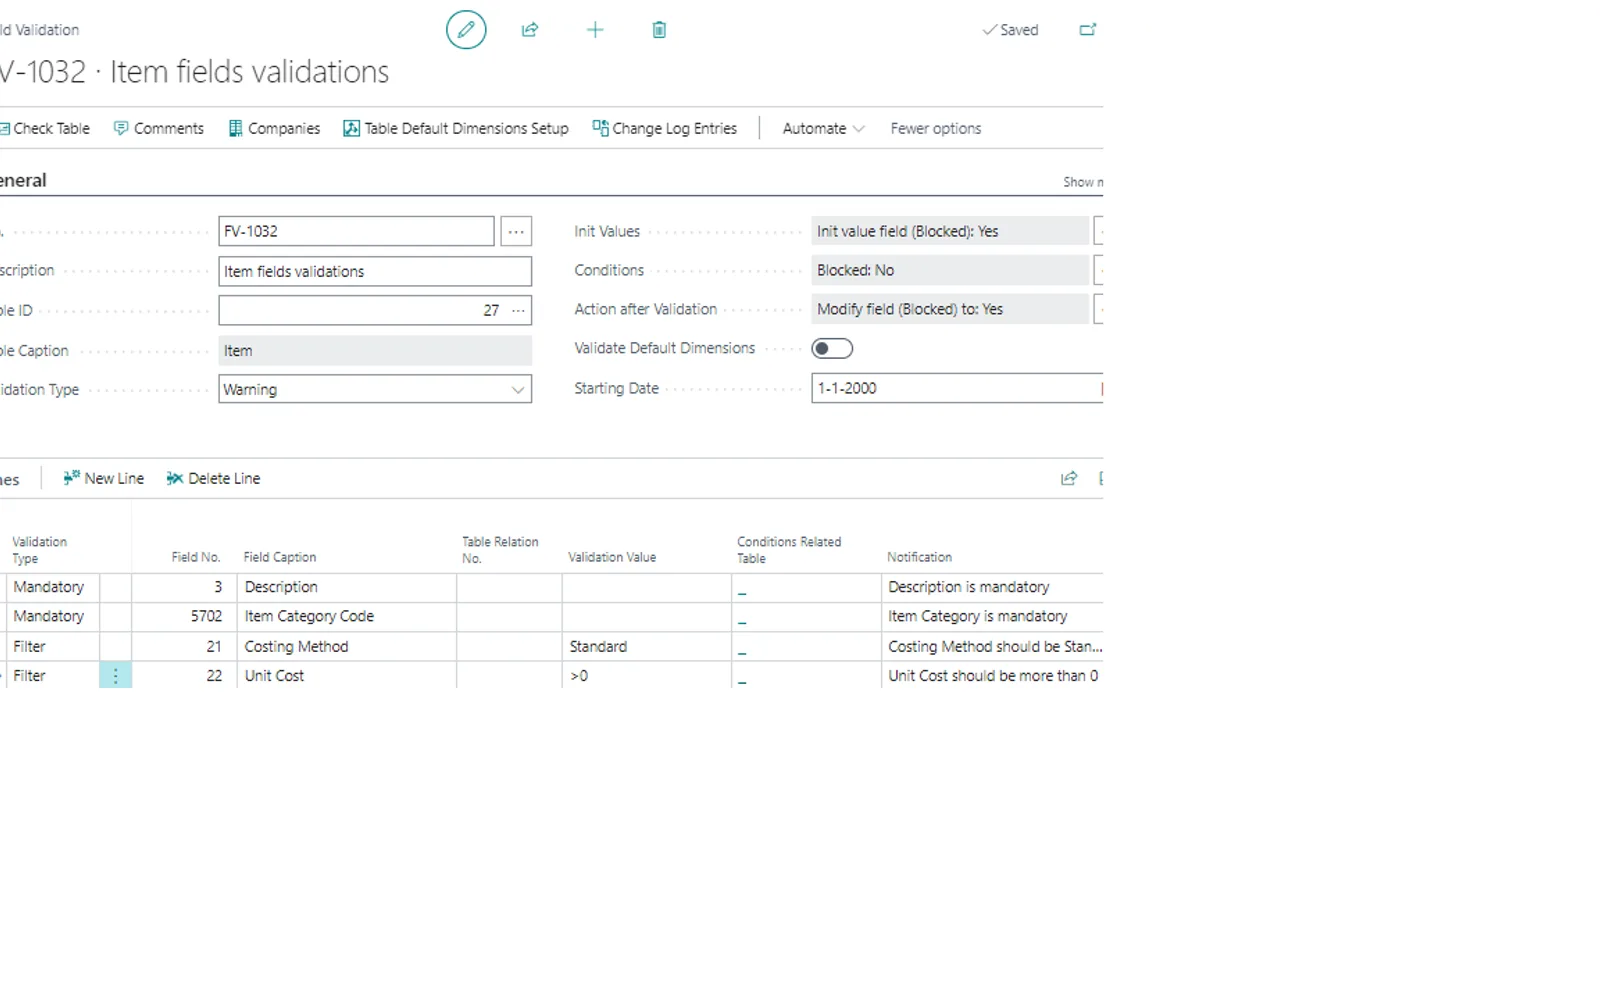The height and width of the screenshot is (1000, 1600).
Task: Open lookup ellipsis next to FV-1032
Action: pos(516,231)
